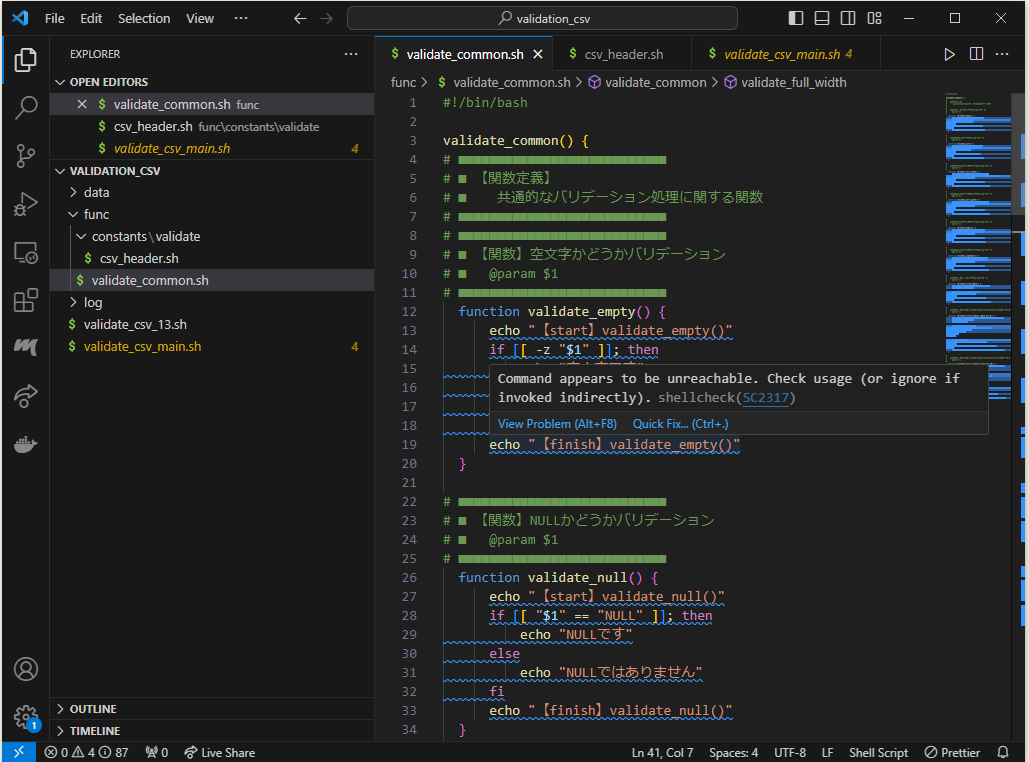The image size is (1029, 762).
Task: Open the Run and Debug icon
Action: [26, 204]
